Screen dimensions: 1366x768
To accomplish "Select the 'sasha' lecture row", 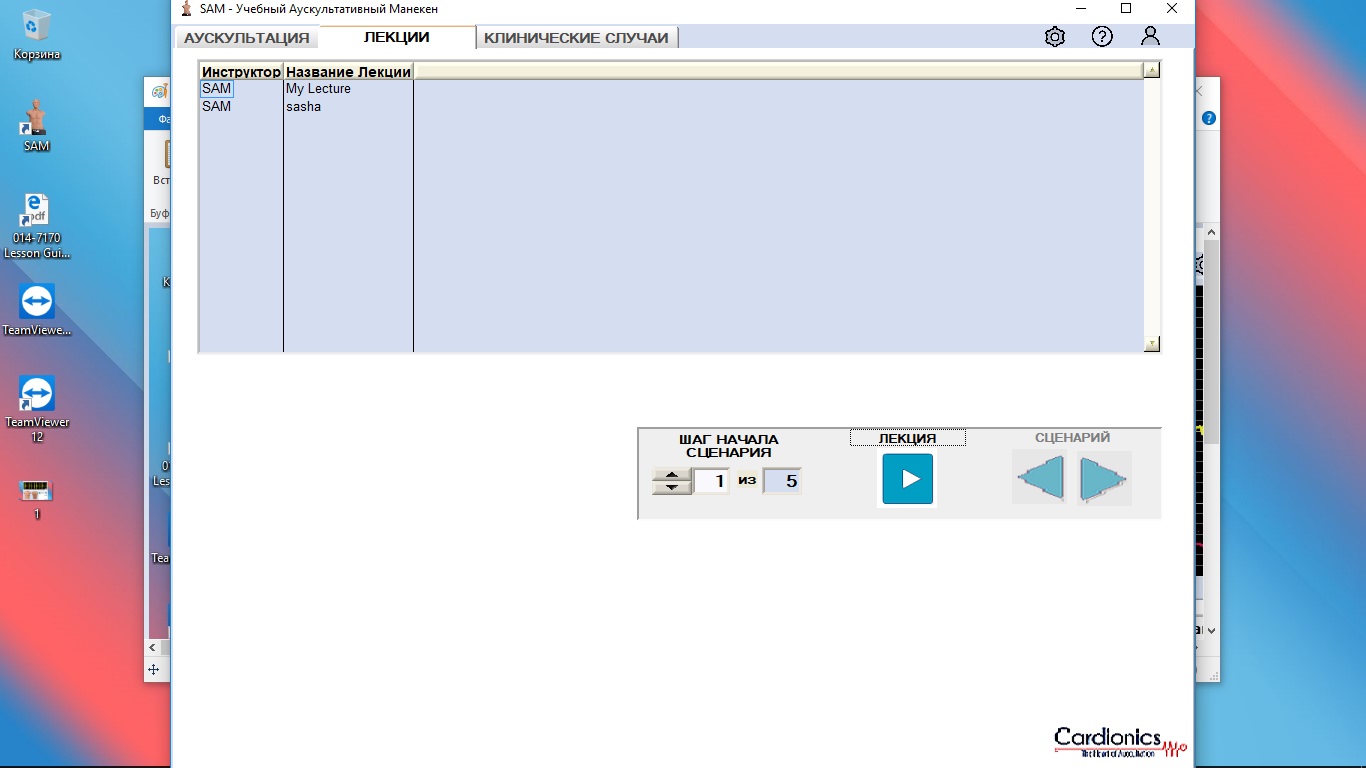I will [x=303, y=106].
